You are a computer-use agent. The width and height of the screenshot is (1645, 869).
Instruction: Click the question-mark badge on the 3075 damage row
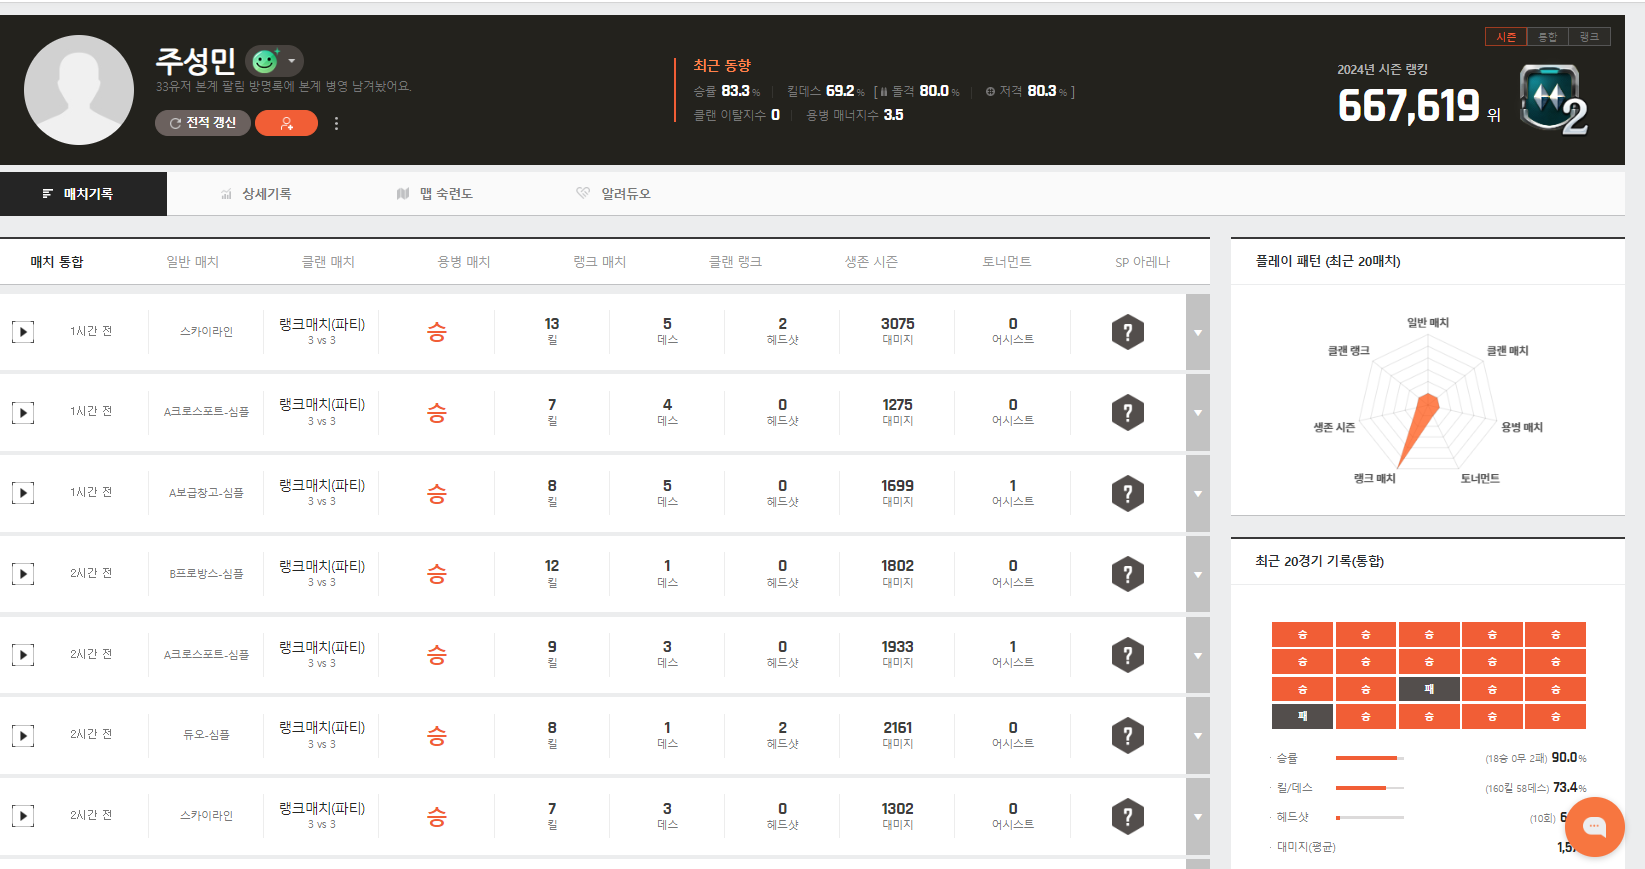pos(1127,332)
